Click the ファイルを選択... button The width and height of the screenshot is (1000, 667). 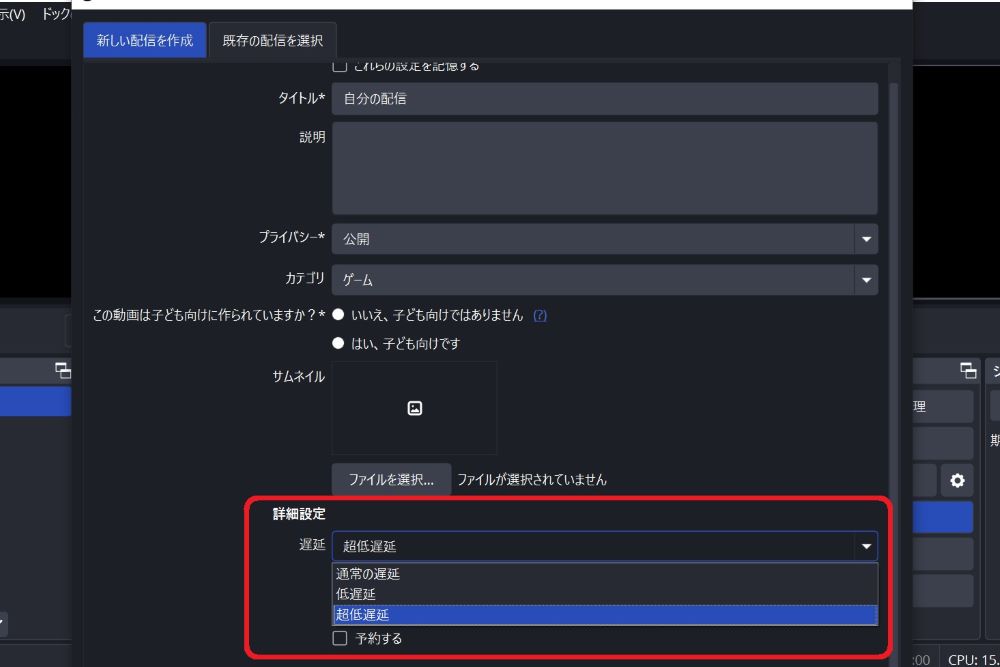pyautogui.click(x=391, y=480)
